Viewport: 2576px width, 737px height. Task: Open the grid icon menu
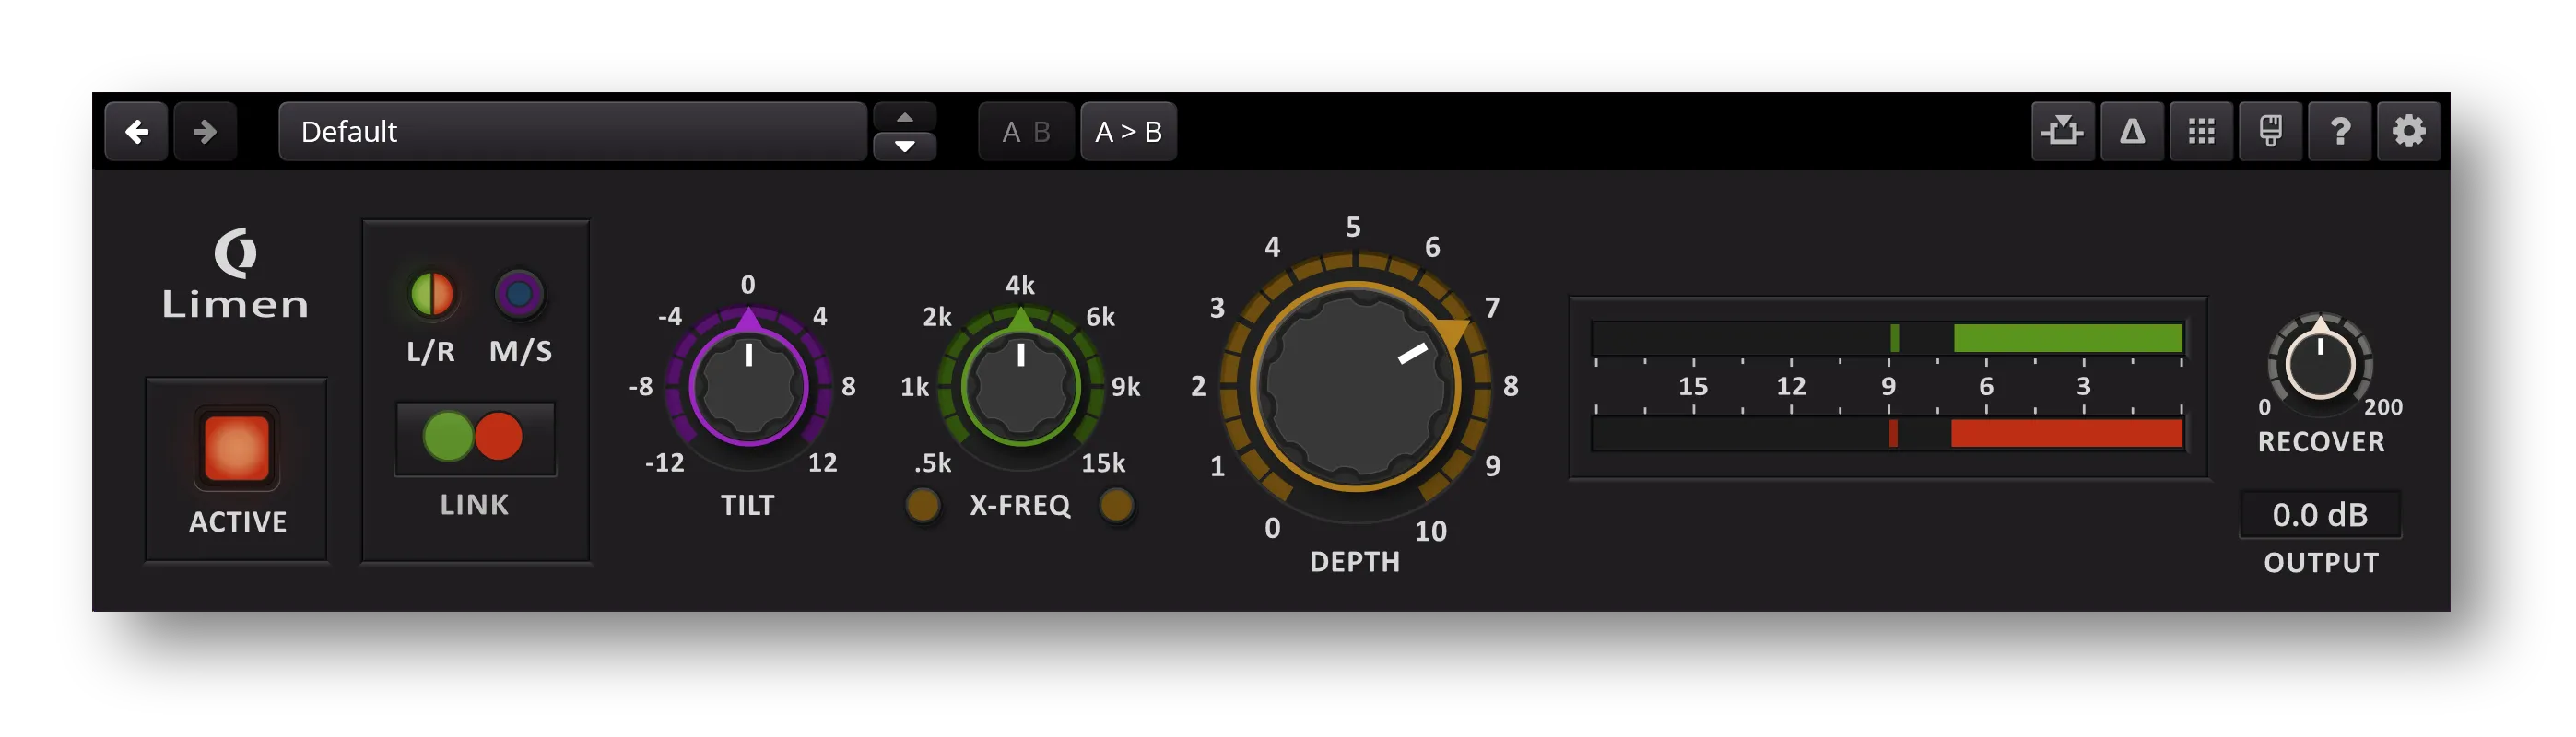(2201, 131)
